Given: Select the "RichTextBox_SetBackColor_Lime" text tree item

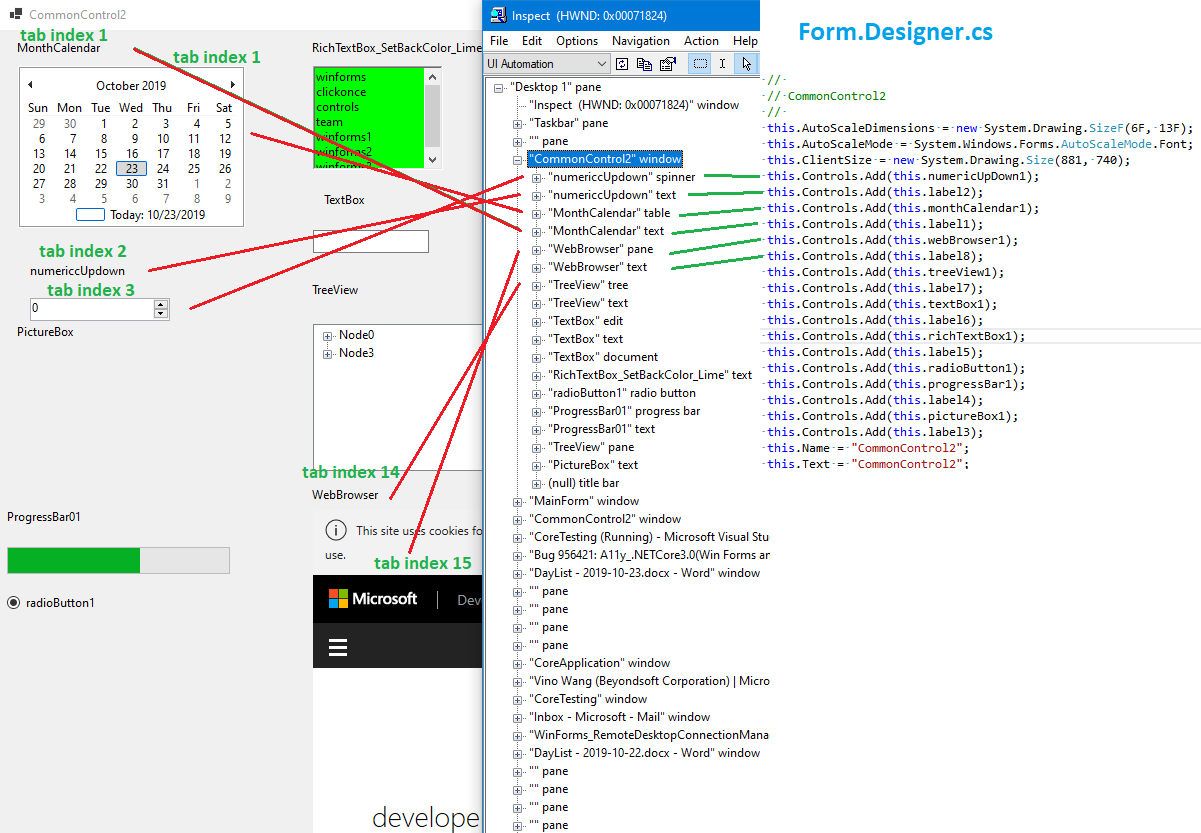Looking at the screenshot, I should tap(650, 375).
